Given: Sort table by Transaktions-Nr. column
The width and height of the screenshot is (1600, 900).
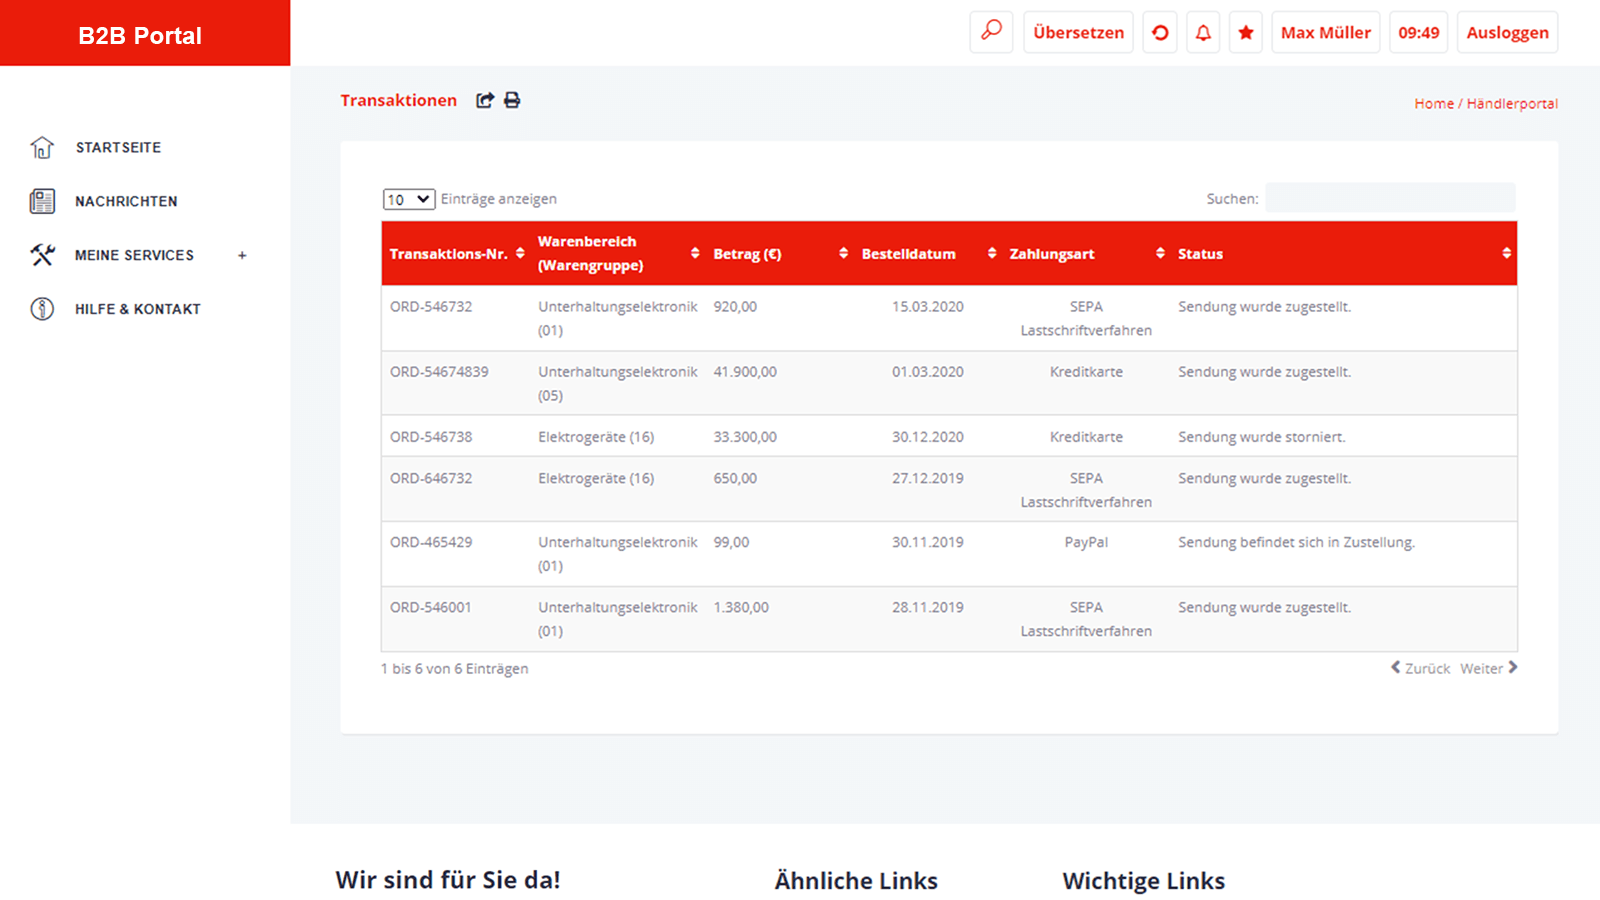Looking at the screenshot, I should (520, 253).
